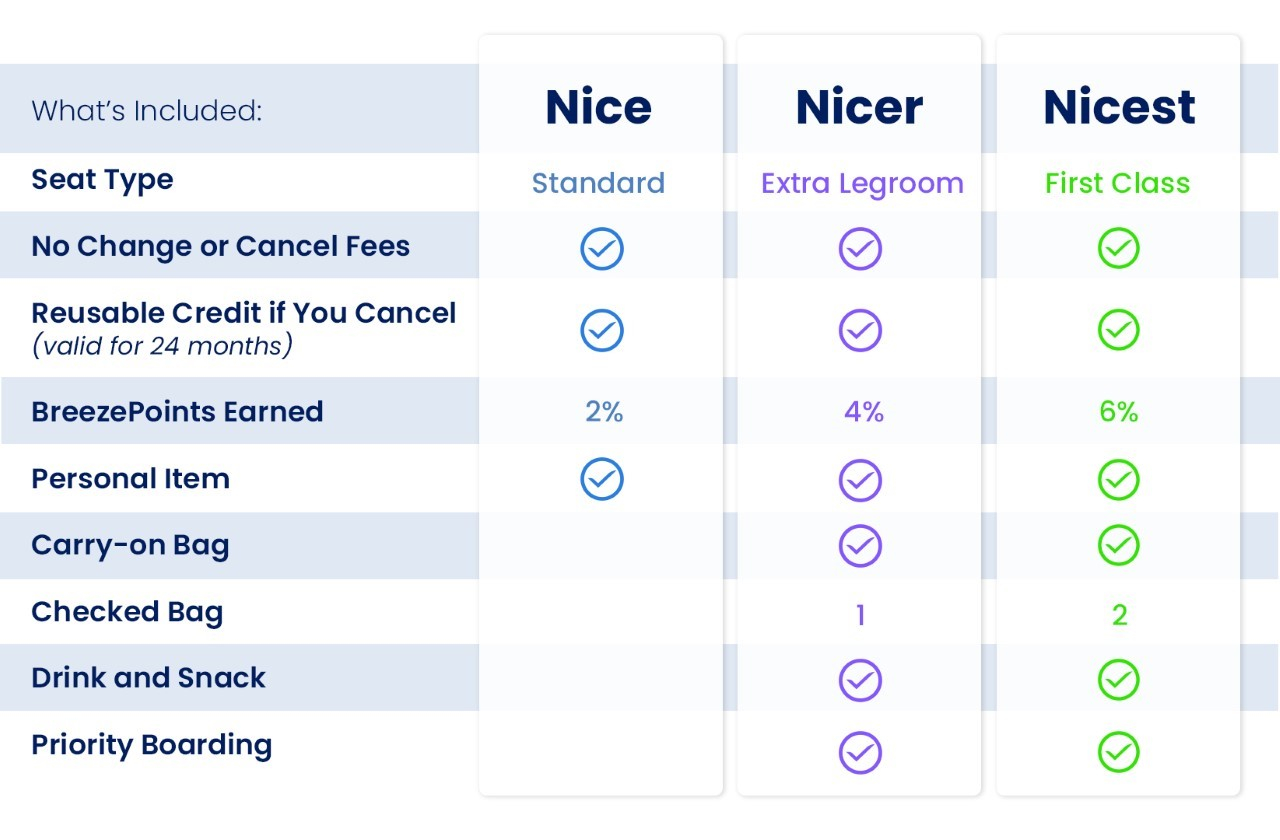This screenshot has height=840, width=1280.
Task: Select the Nice fare column header
Action: point(599,107)
